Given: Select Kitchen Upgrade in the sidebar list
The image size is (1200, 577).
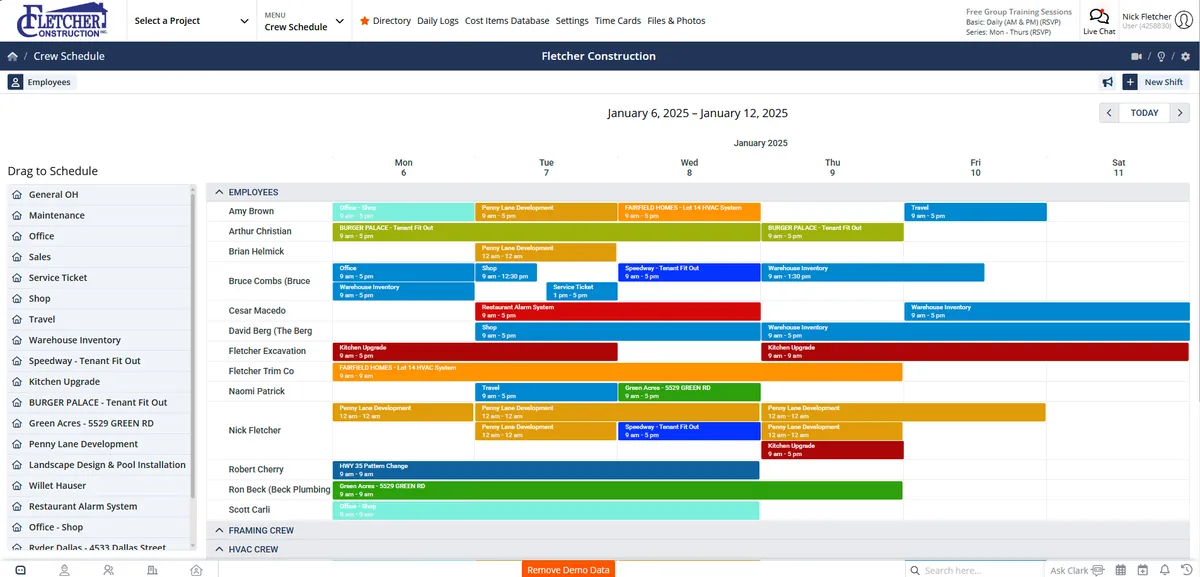Looking at the screenshot, I should (64, 382).
